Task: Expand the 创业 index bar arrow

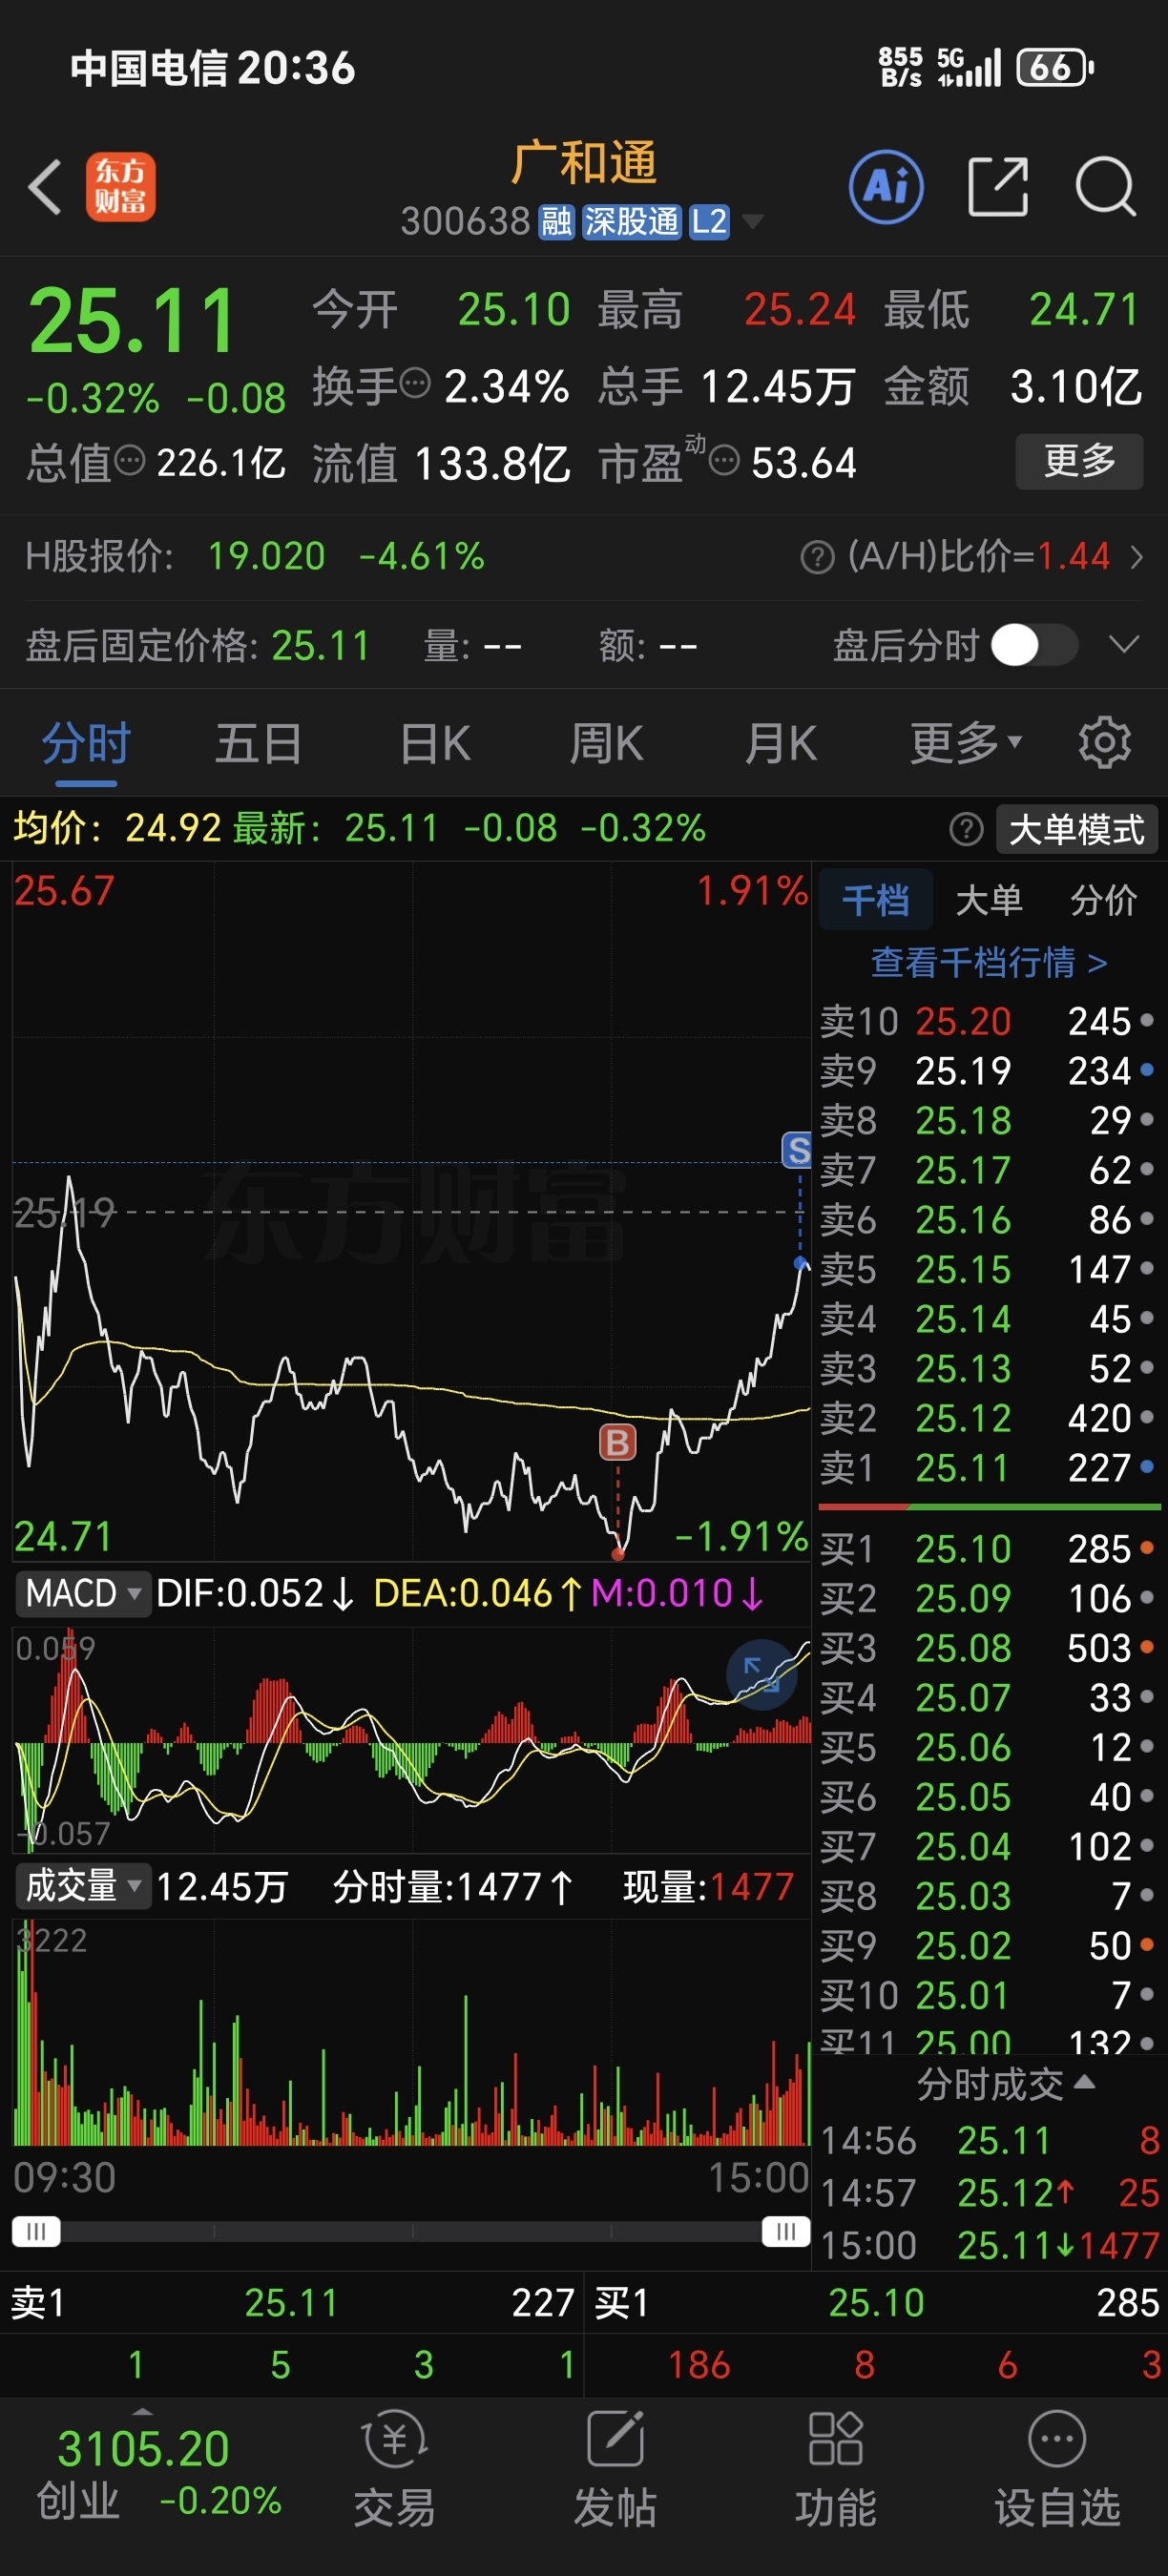Action: coord(142,2411)
